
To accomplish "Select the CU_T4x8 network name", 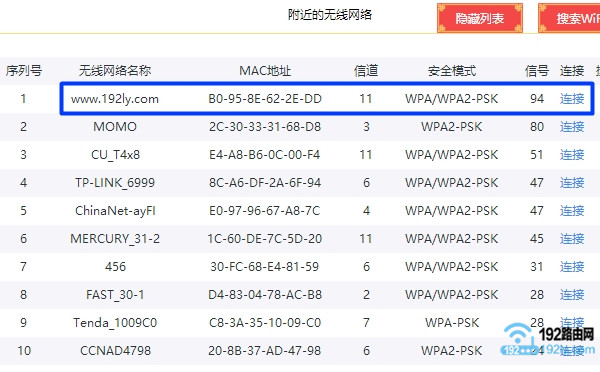I will 115,155.
